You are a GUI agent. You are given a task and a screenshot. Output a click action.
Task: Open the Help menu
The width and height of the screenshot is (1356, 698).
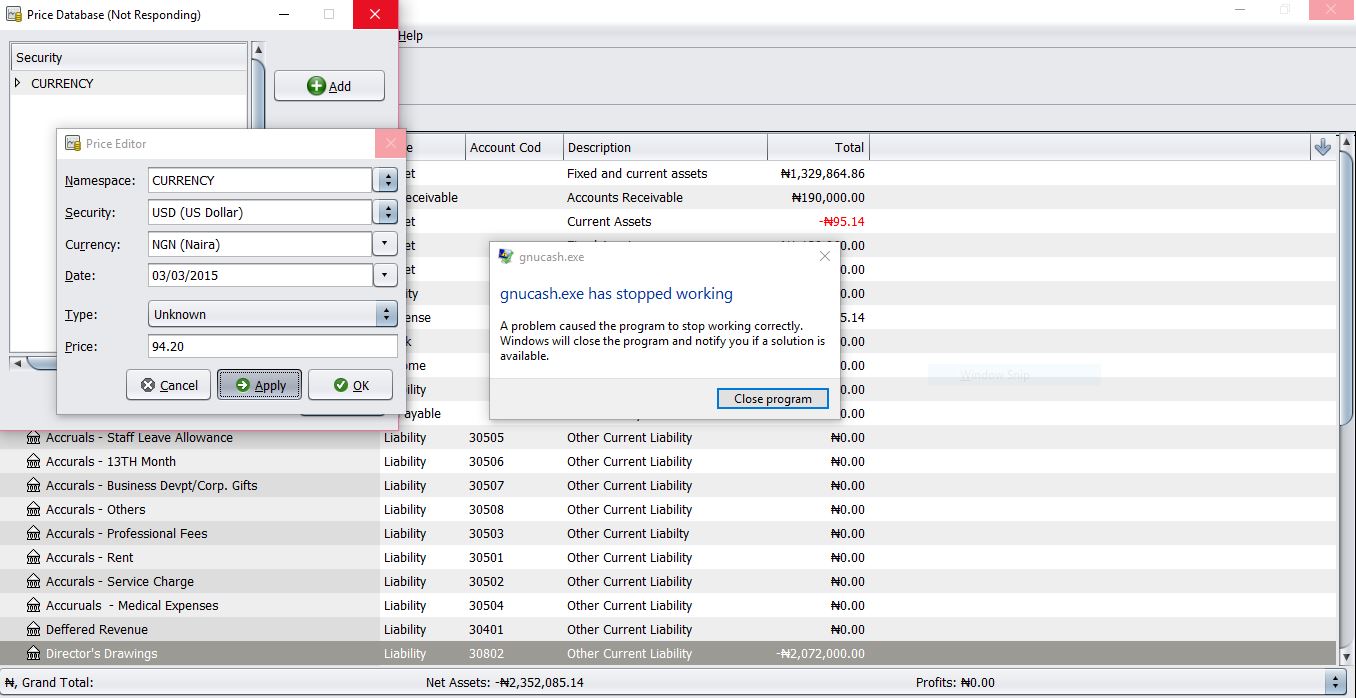[x=410, y=35]
